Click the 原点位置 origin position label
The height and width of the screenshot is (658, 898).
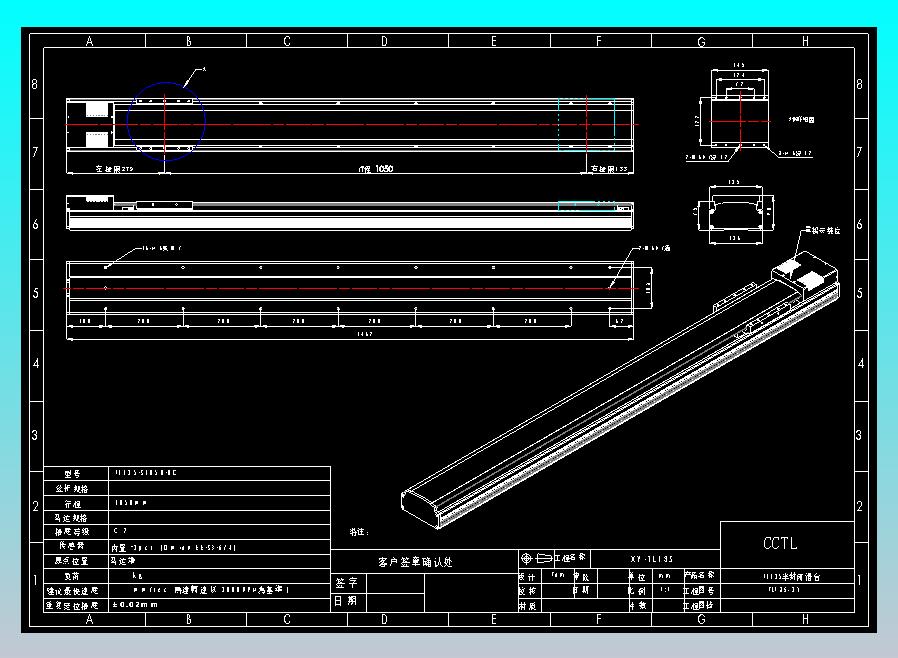(72, 561)
